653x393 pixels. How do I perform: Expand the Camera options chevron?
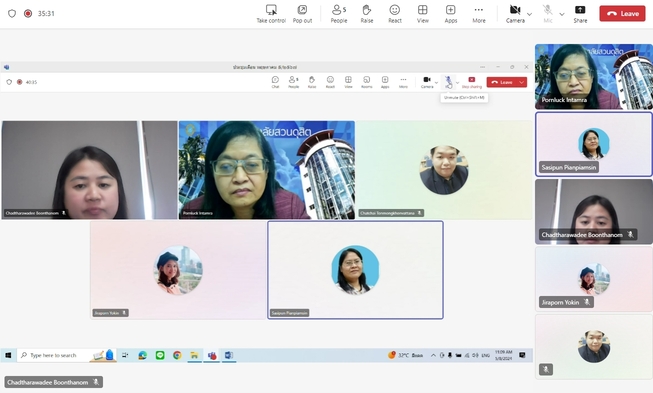click(x=529, y=14)
